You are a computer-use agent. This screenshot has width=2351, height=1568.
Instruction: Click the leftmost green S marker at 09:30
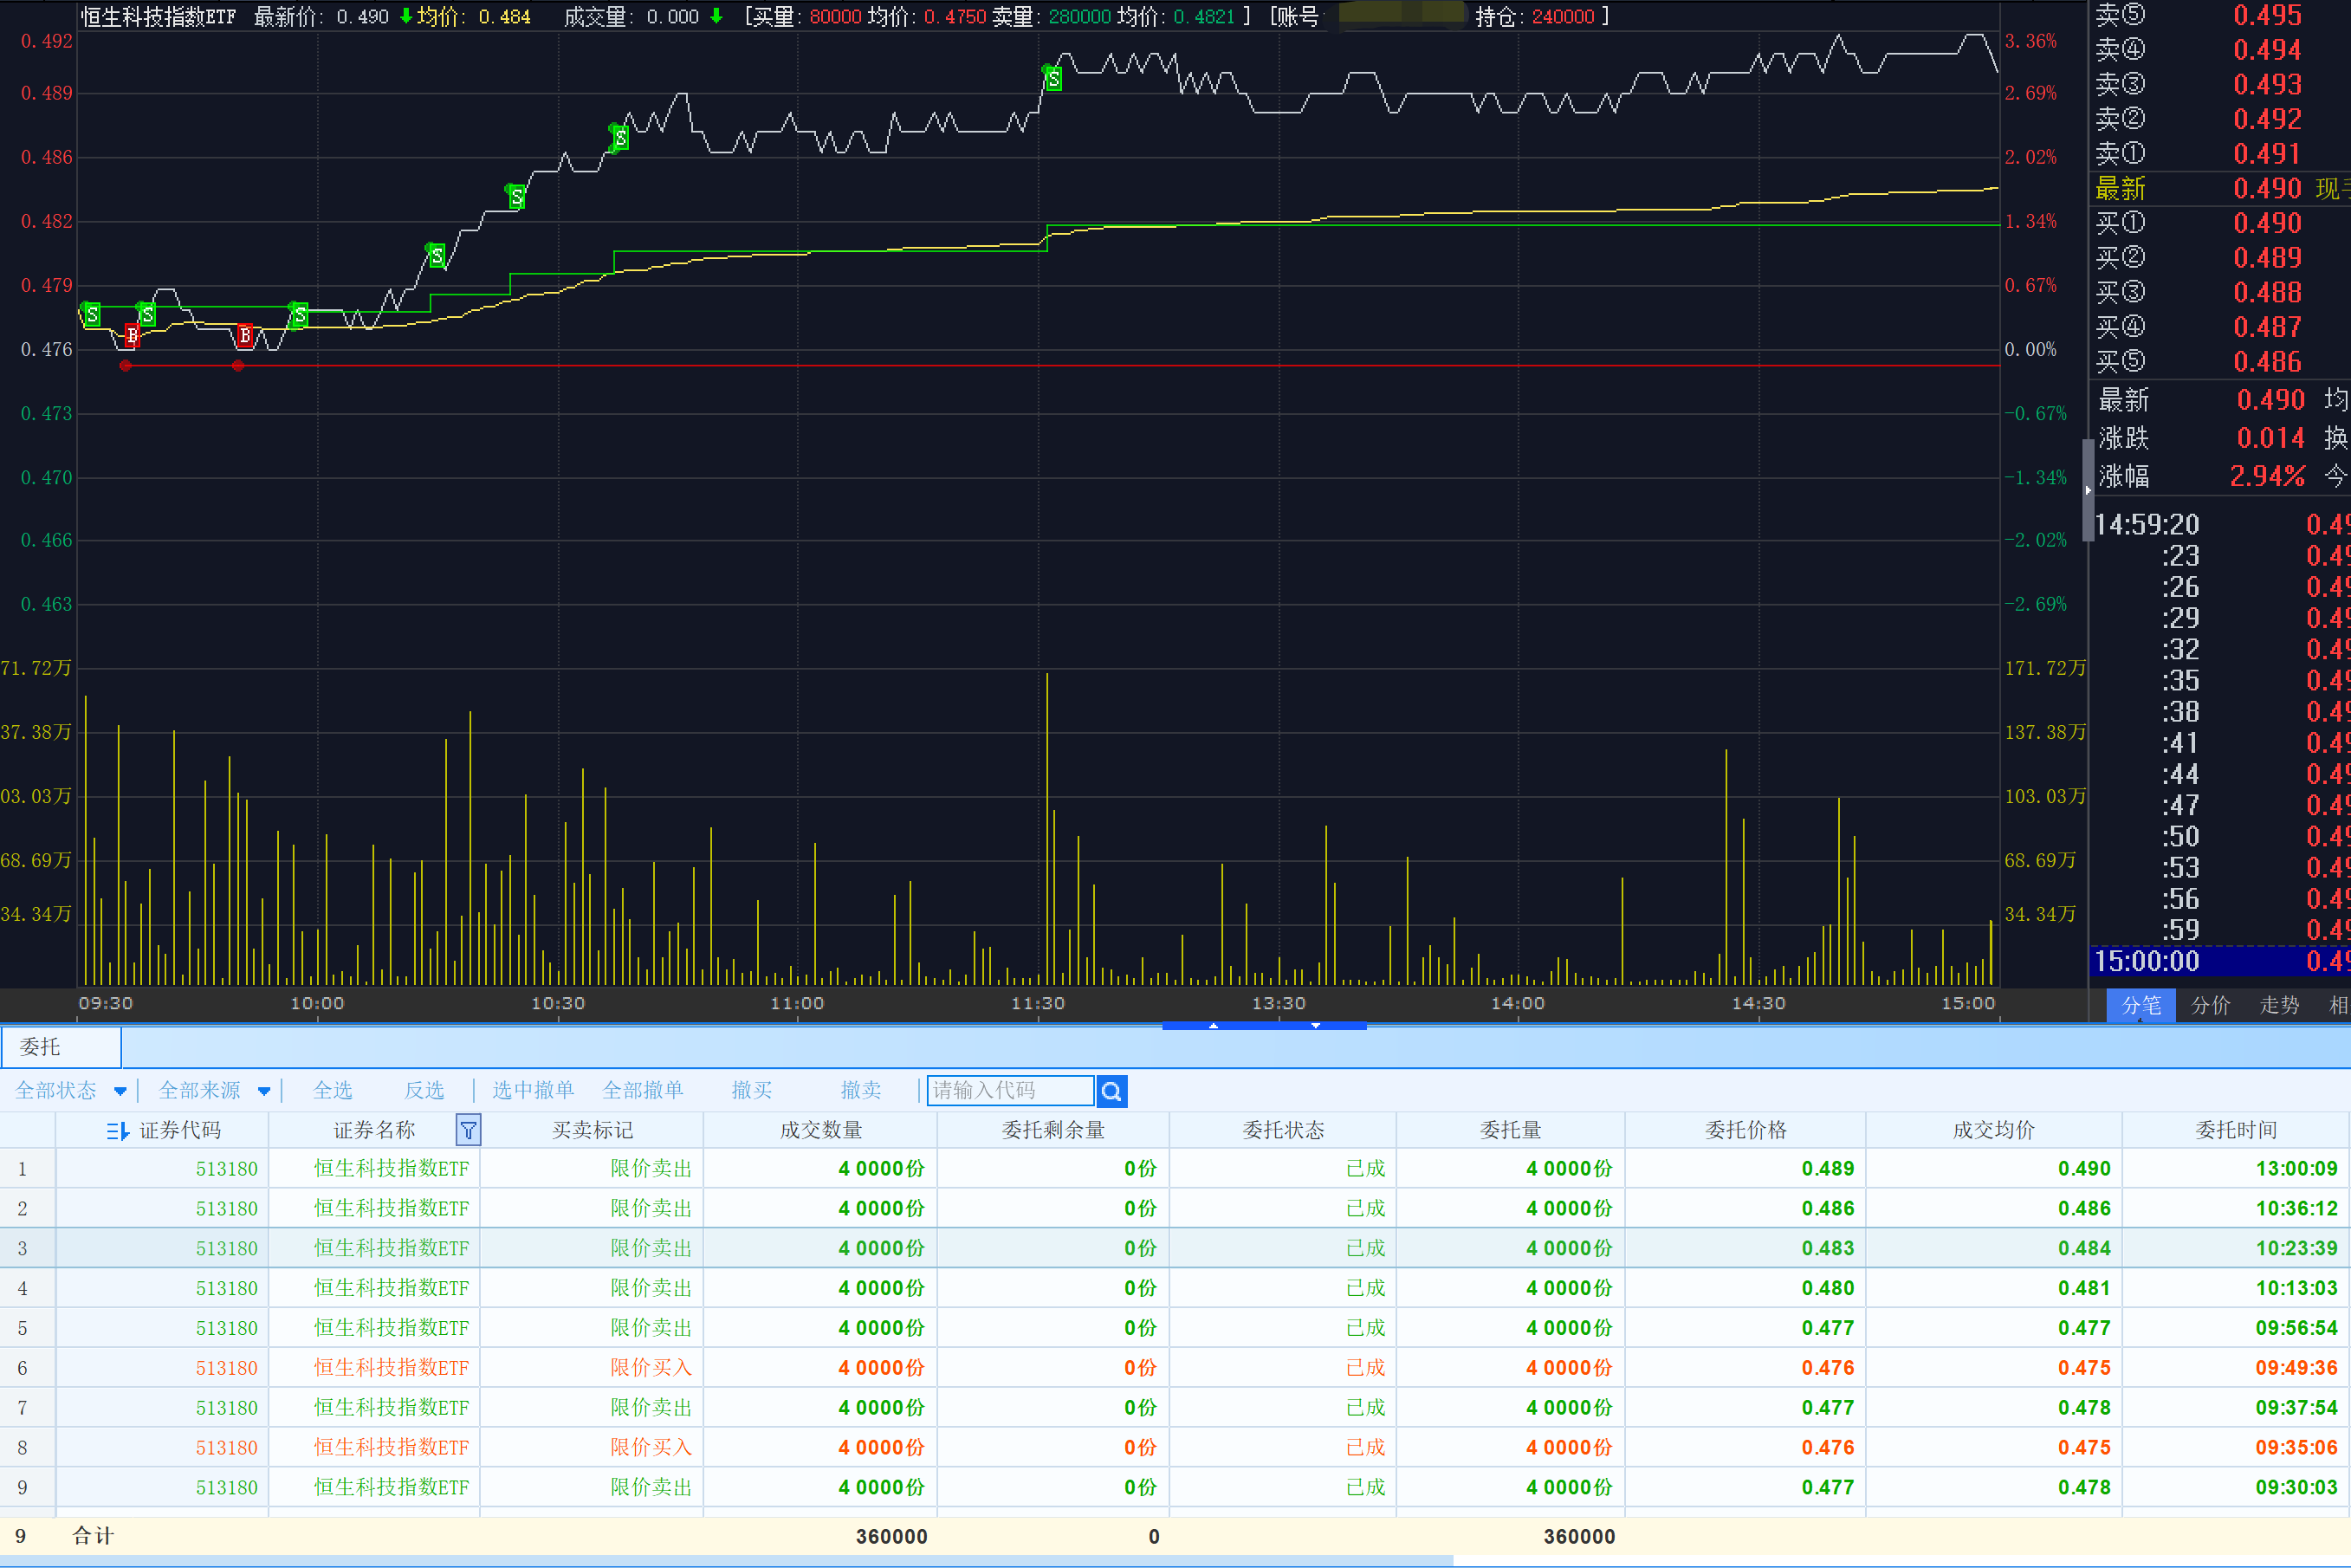coord(91,315)
